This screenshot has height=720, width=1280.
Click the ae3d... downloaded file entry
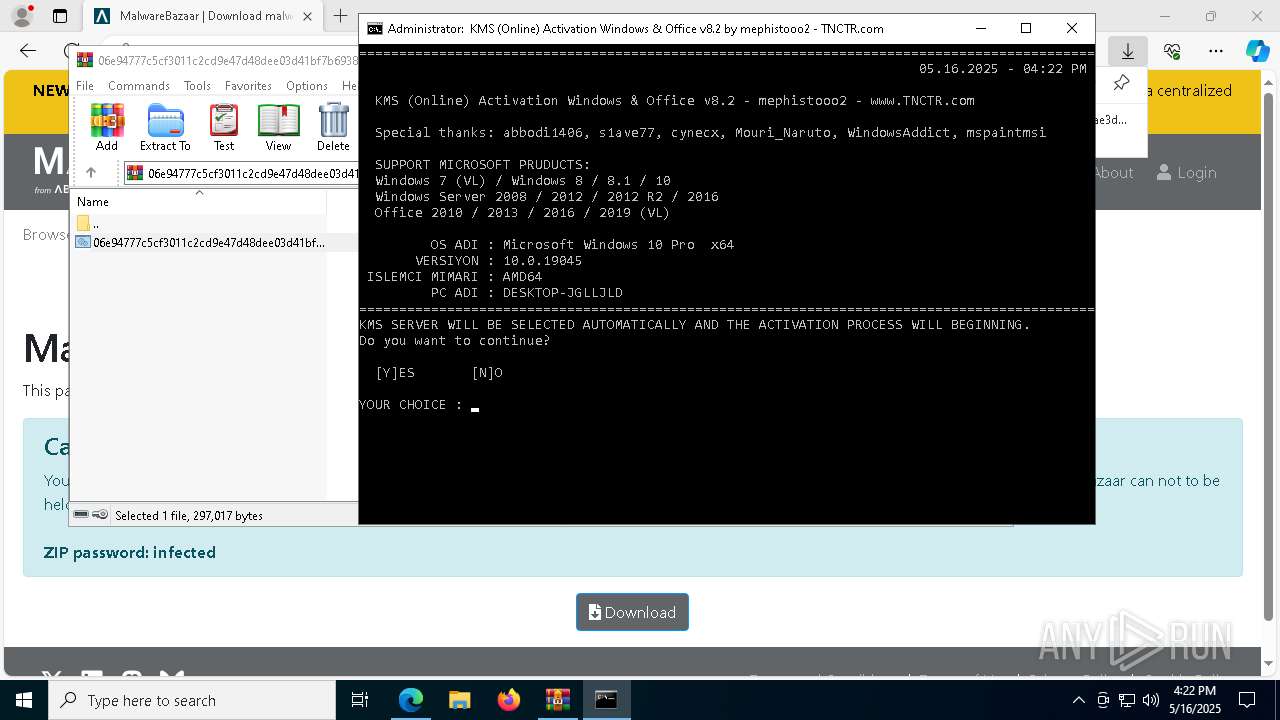coord(1112,120)
